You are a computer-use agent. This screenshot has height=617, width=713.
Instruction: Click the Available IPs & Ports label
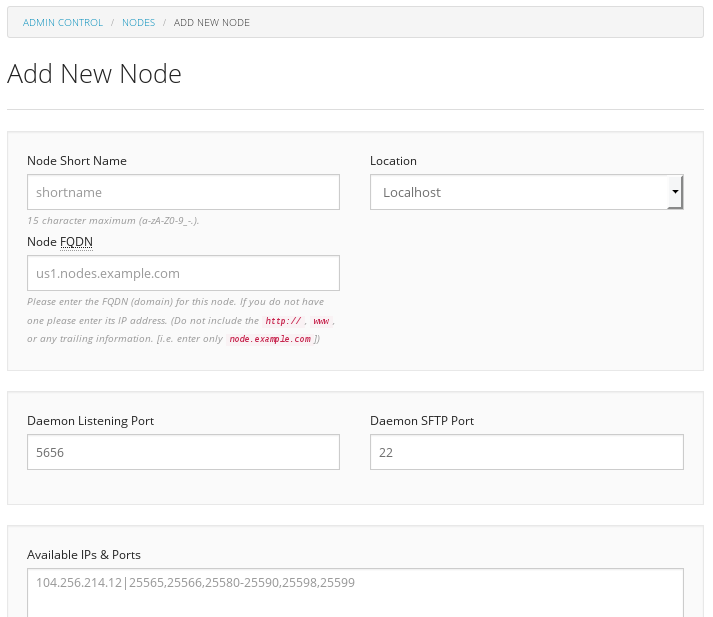(x=84, y=555)
